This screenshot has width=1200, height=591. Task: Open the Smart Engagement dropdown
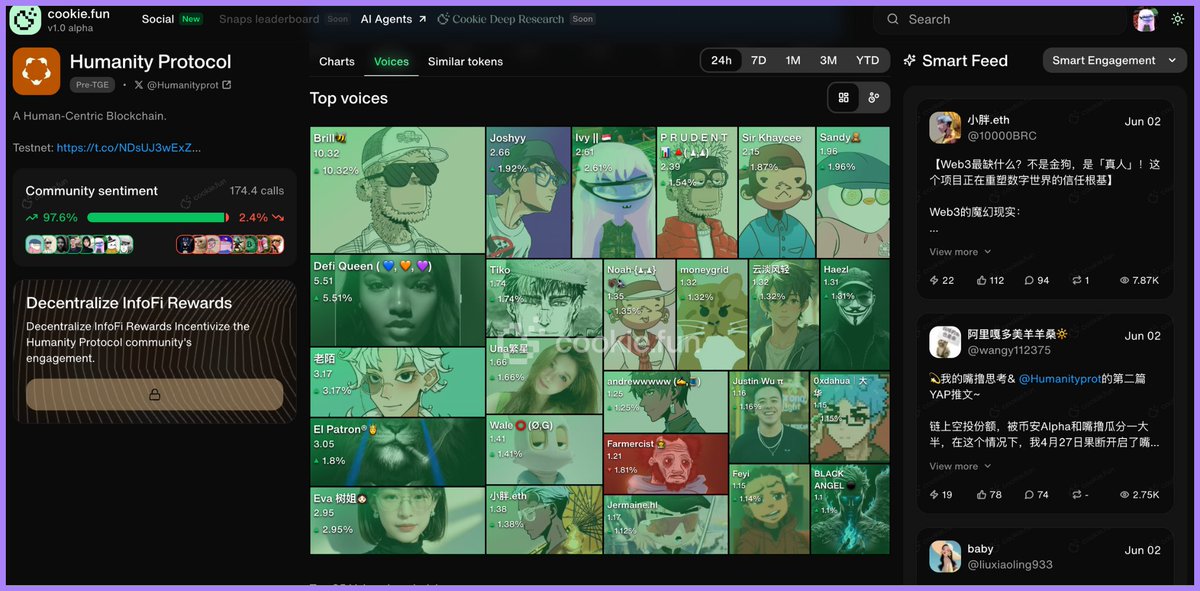1115,60
